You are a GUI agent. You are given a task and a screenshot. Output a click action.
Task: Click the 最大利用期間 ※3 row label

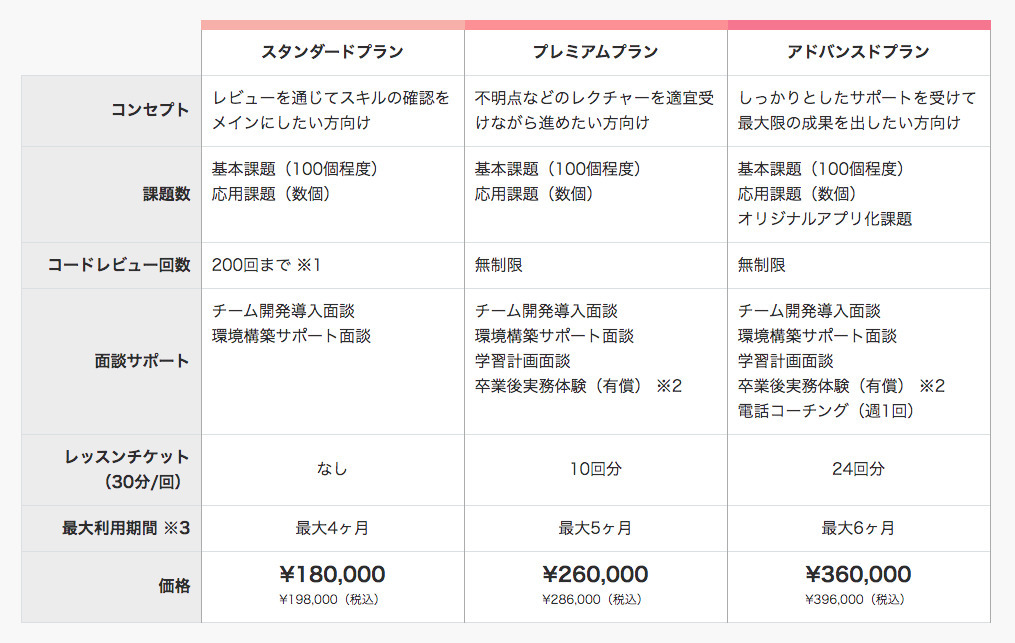tap(126, 528)
